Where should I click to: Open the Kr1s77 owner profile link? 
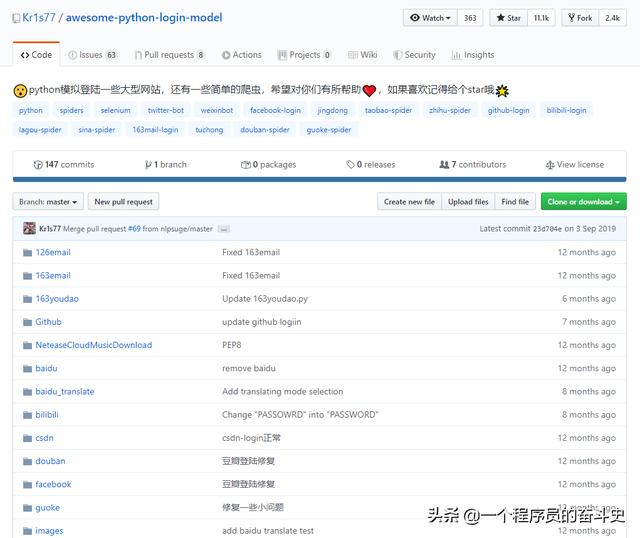pyautogui.click(x=39, y=18)
